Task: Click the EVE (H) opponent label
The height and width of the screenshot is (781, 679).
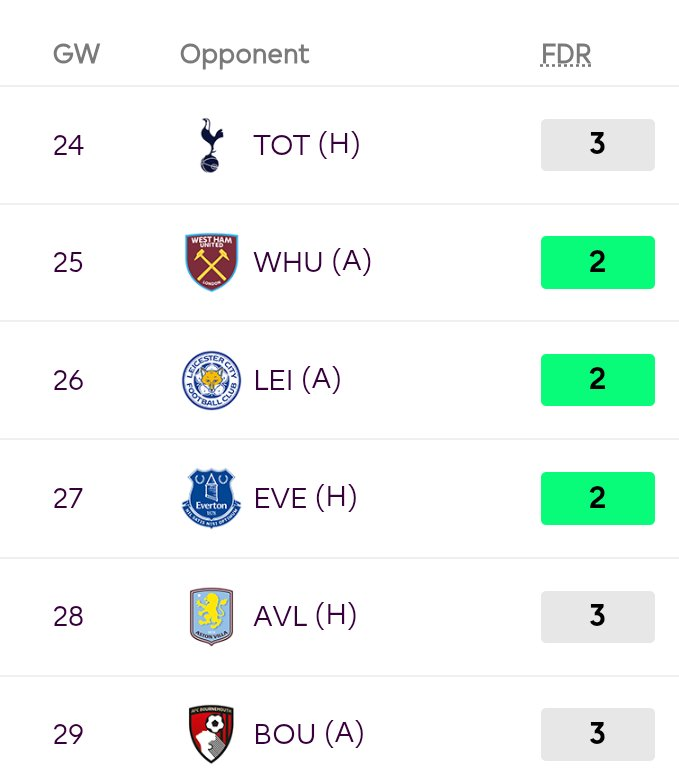Action: [x=305, y=498]
